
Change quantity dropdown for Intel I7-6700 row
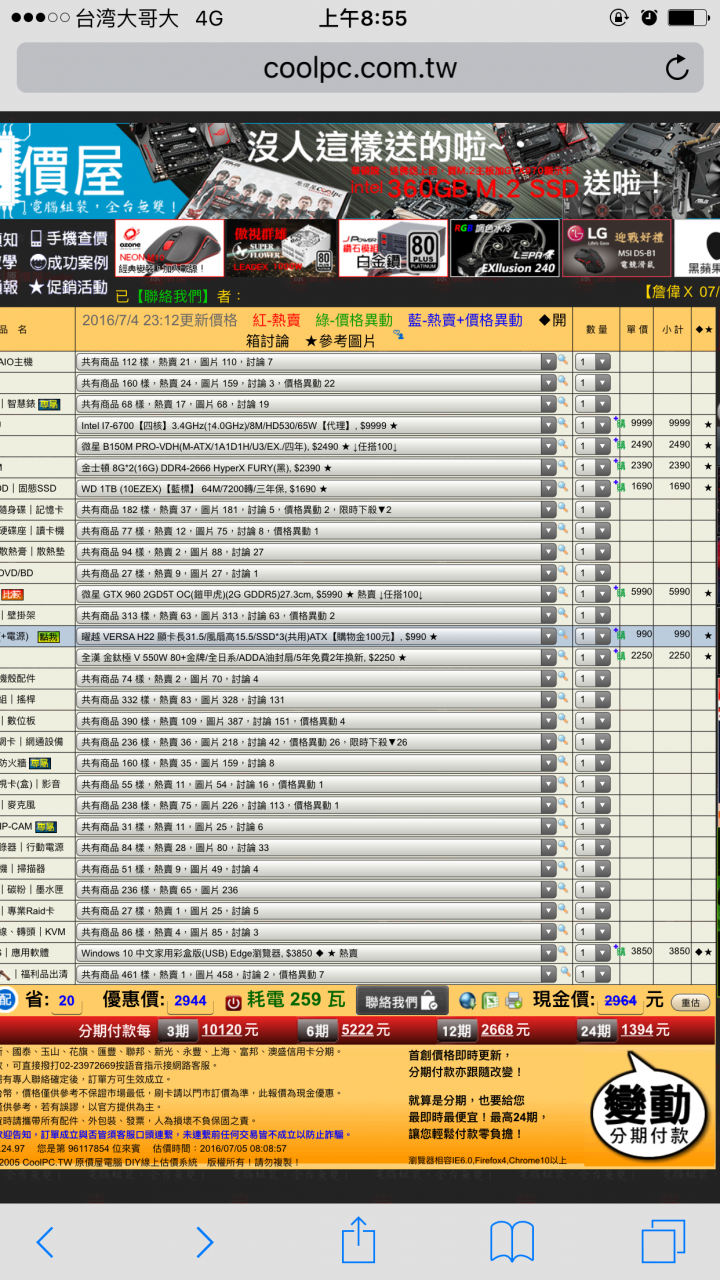click(593, 425)
